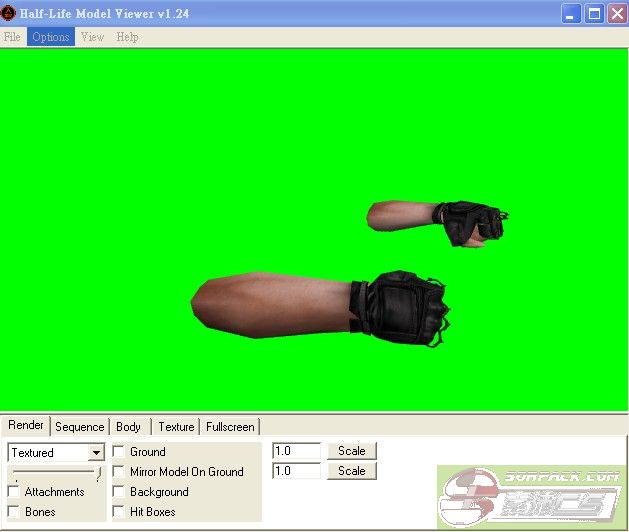Viewport: 629px width, 532px height.
Task: Enable the Background checkbox
Action: (119, 492)
